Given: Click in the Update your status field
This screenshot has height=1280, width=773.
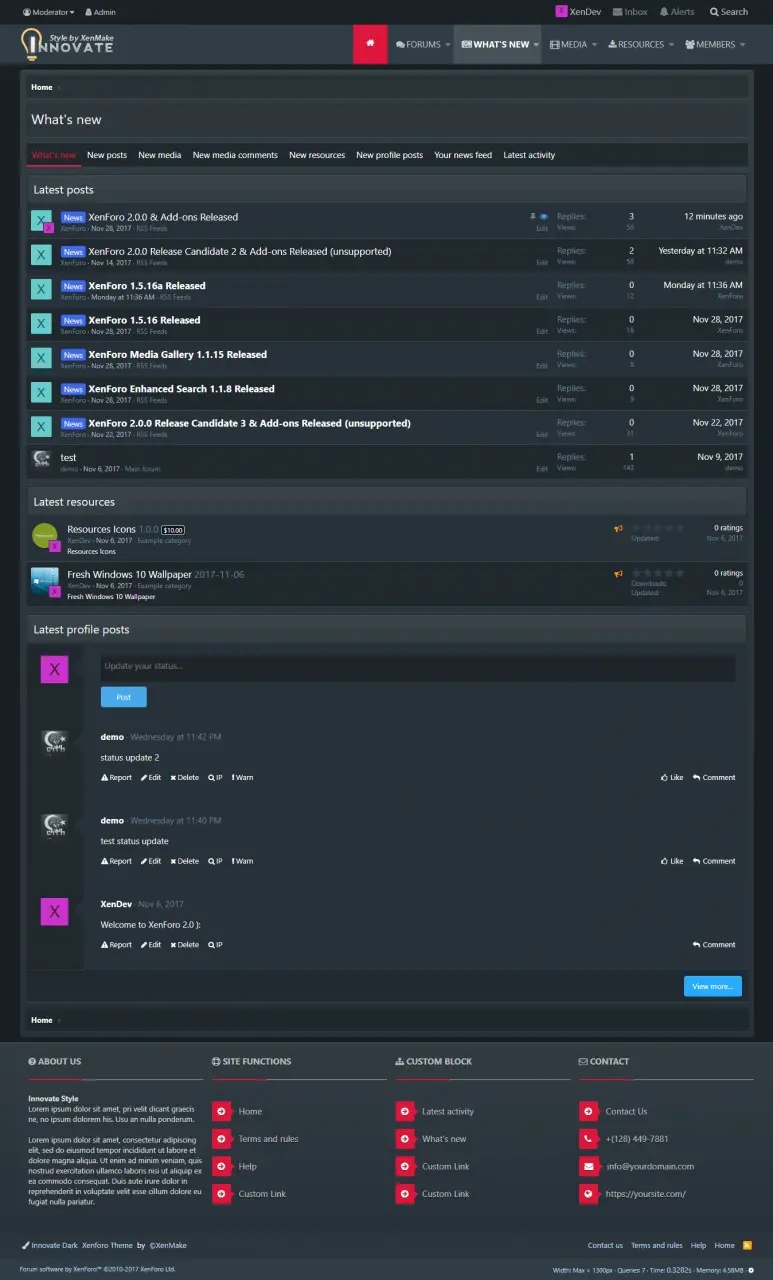Looking at the screenshot, I should tap(418, 668).
